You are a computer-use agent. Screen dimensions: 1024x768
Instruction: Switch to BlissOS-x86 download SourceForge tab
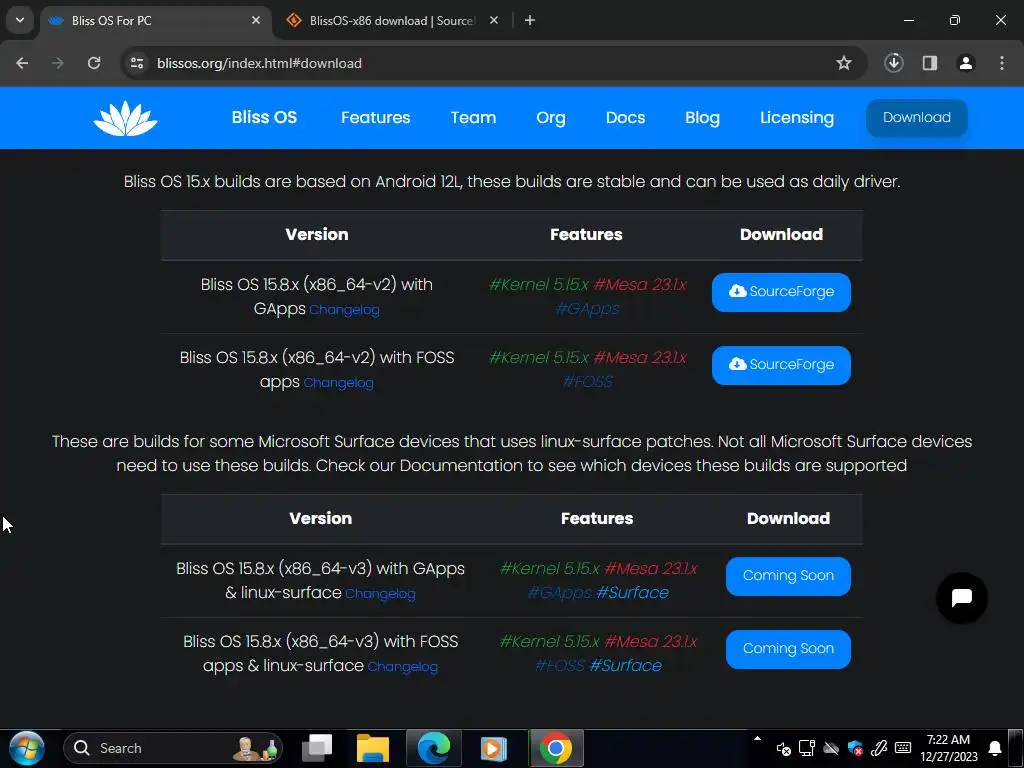(392, 20)
